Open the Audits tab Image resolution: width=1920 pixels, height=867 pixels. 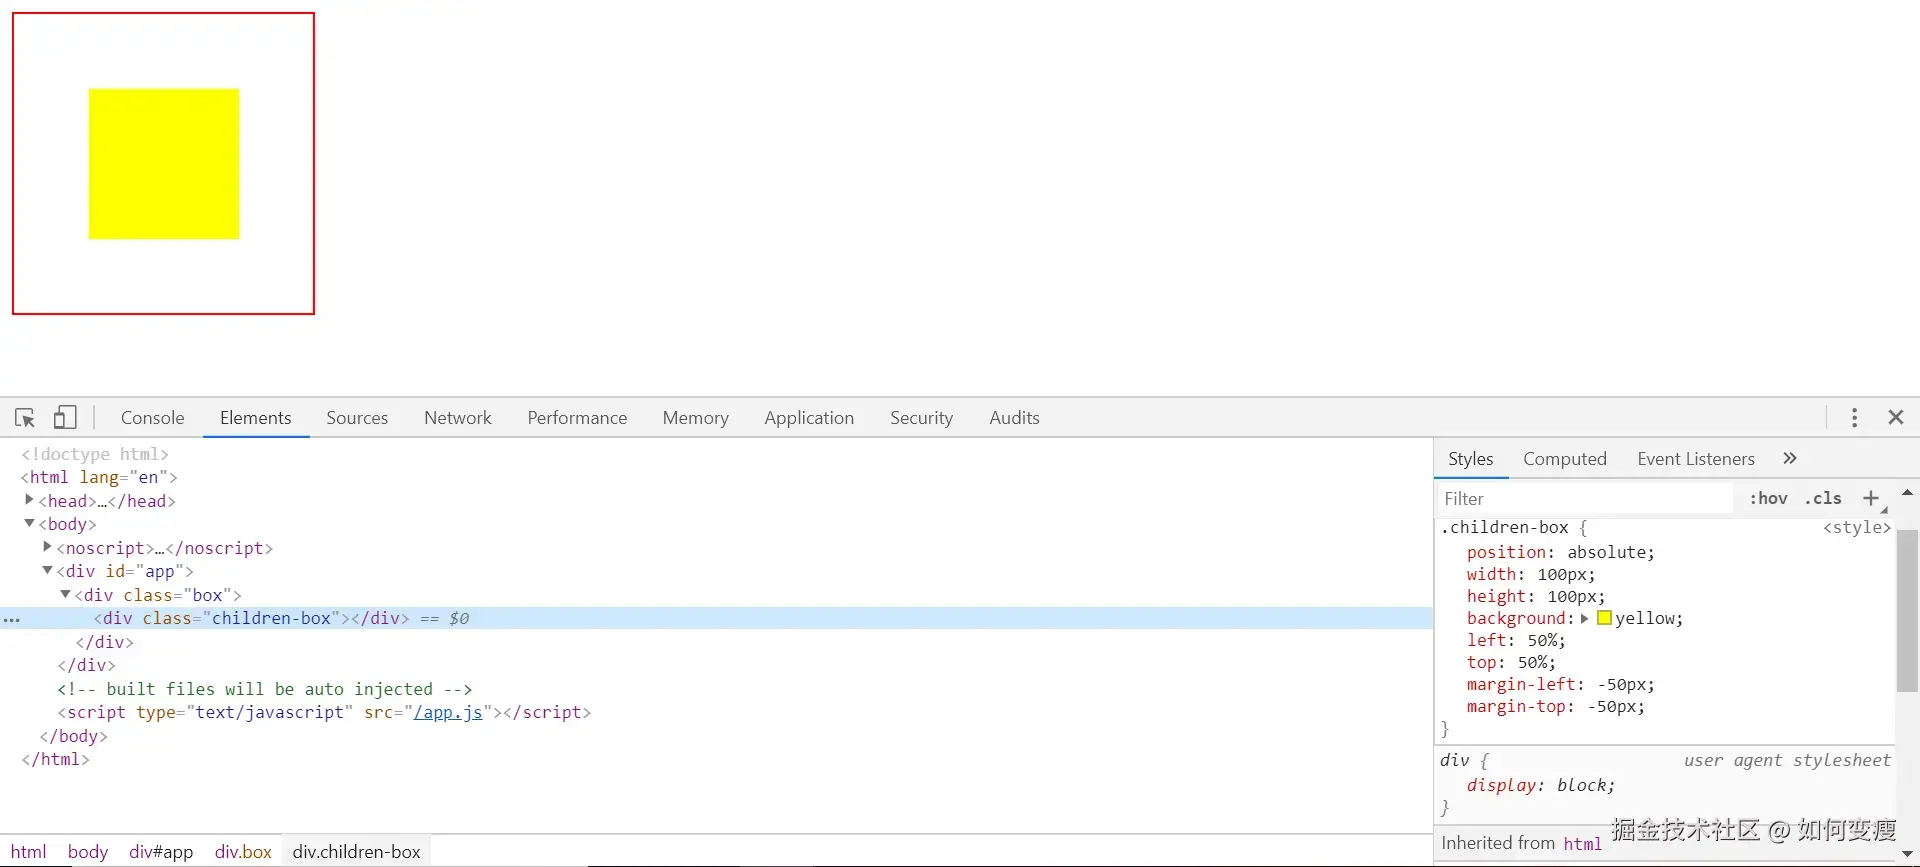[1014, 418]
